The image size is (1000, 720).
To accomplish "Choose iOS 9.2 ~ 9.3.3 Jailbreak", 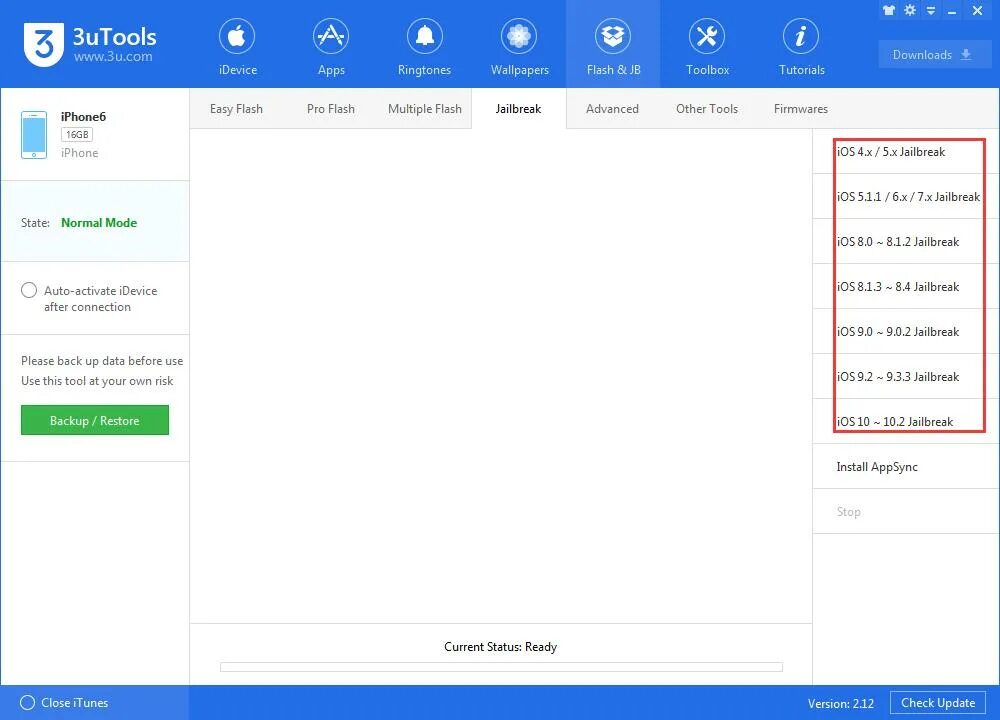I will [x=906, y=376].
